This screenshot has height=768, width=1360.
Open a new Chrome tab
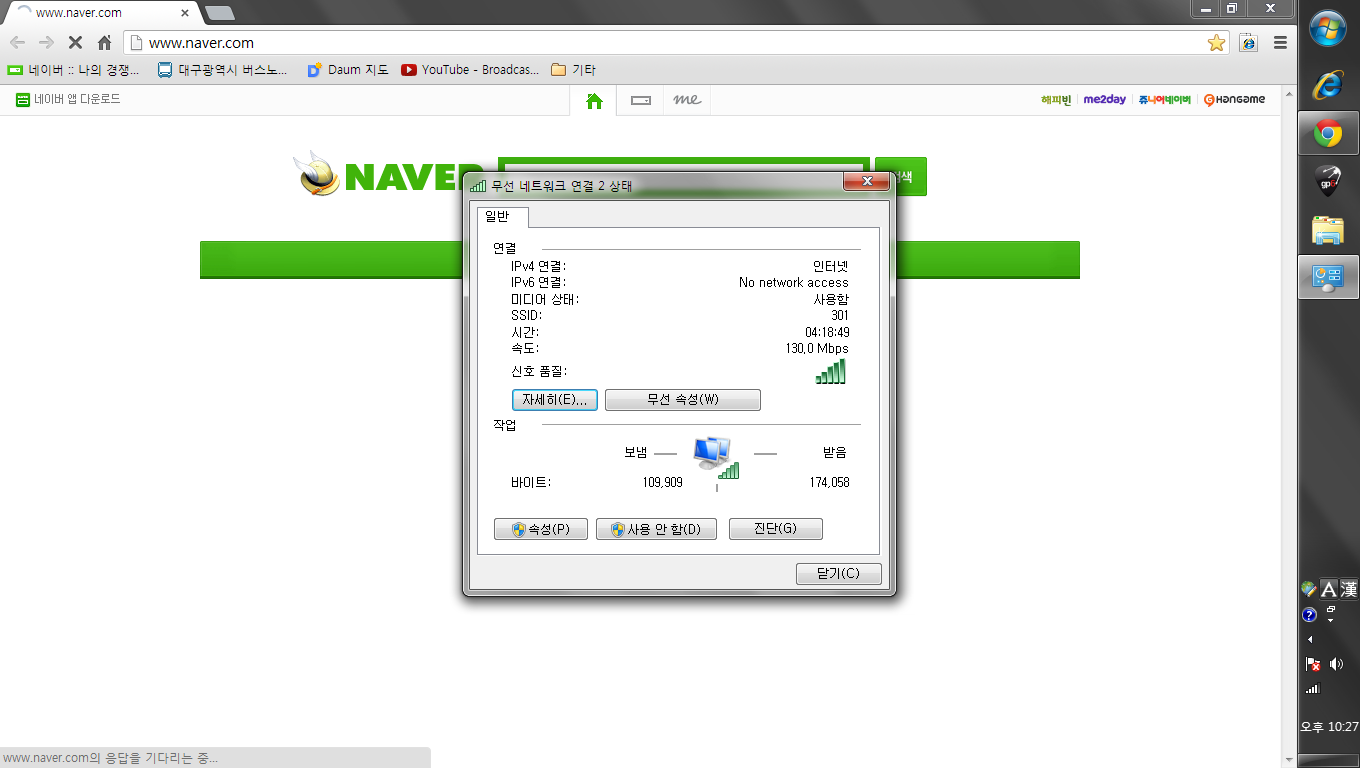[x=219, y=12]
